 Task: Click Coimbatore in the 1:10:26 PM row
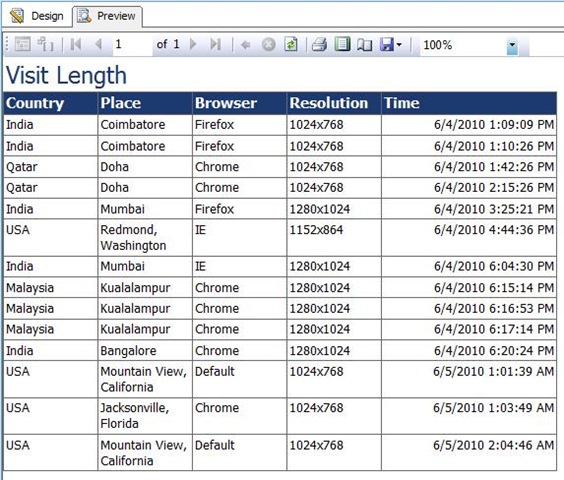pyautogui.click(x=145, y=146)
